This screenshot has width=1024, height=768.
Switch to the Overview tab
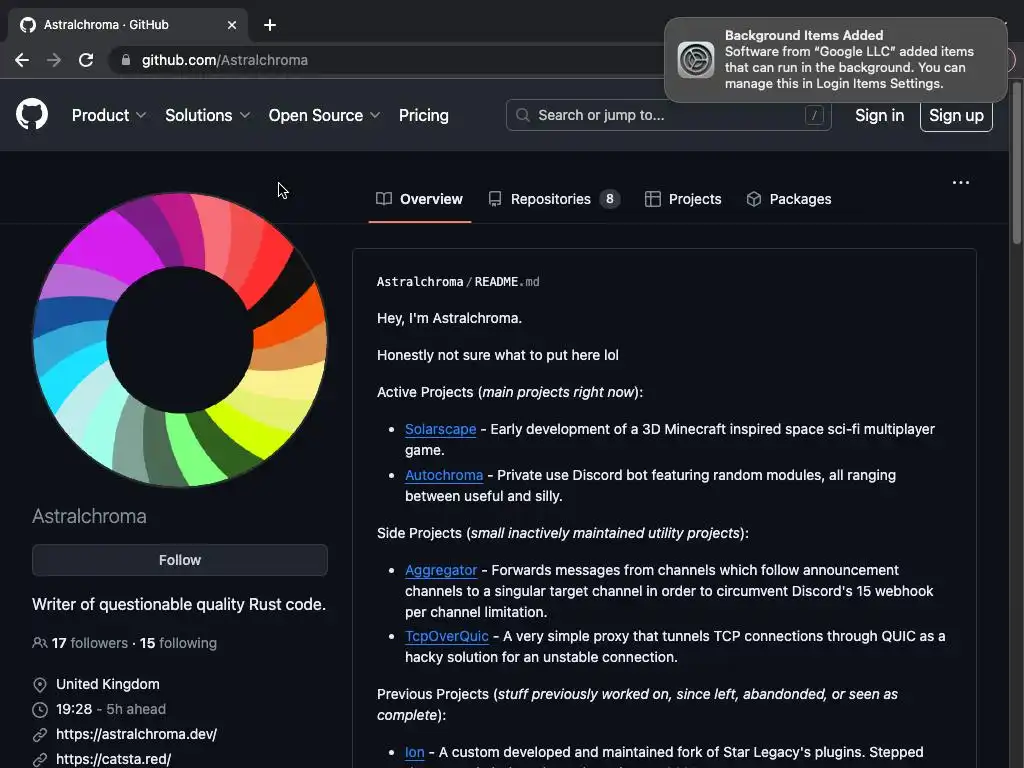[x=419, y=199]
